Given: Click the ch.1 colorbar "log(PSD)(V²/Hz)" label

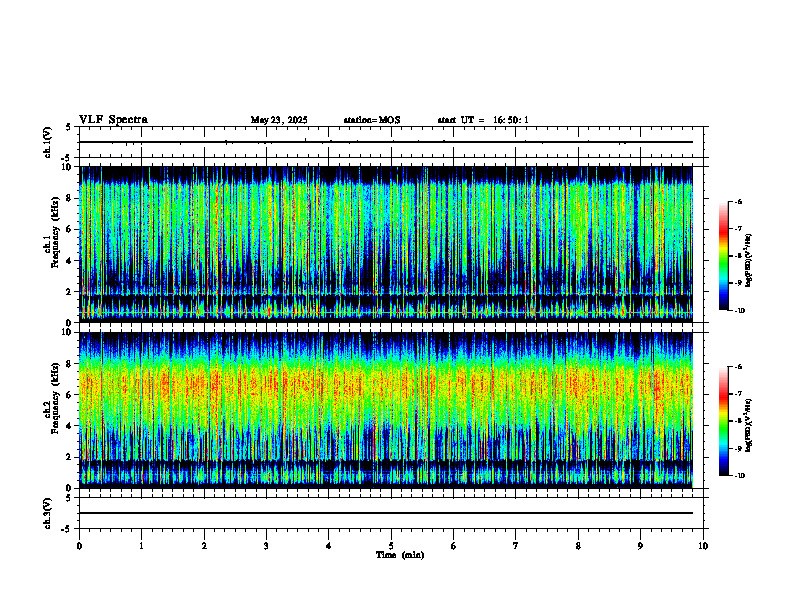Looking at the screenshot, I should (x=749, y=261).
